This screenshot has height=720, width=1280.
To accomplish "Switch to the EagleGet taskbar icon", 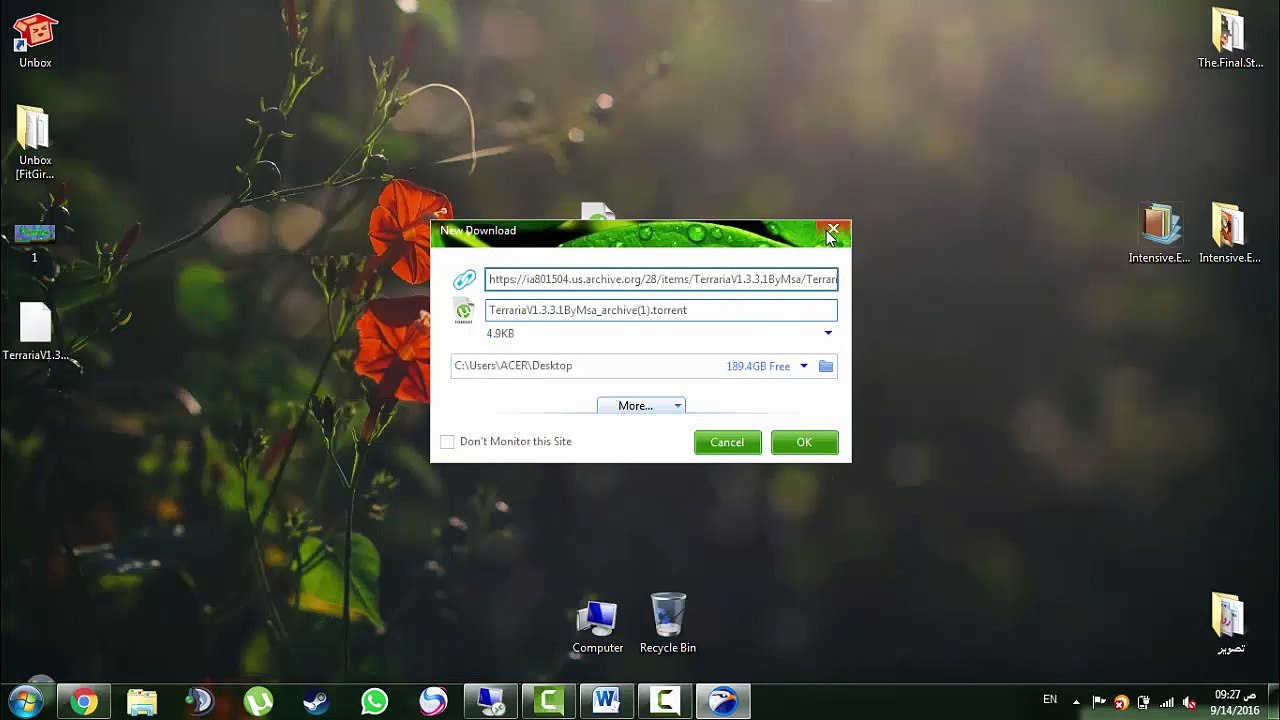I will (723, 701).
